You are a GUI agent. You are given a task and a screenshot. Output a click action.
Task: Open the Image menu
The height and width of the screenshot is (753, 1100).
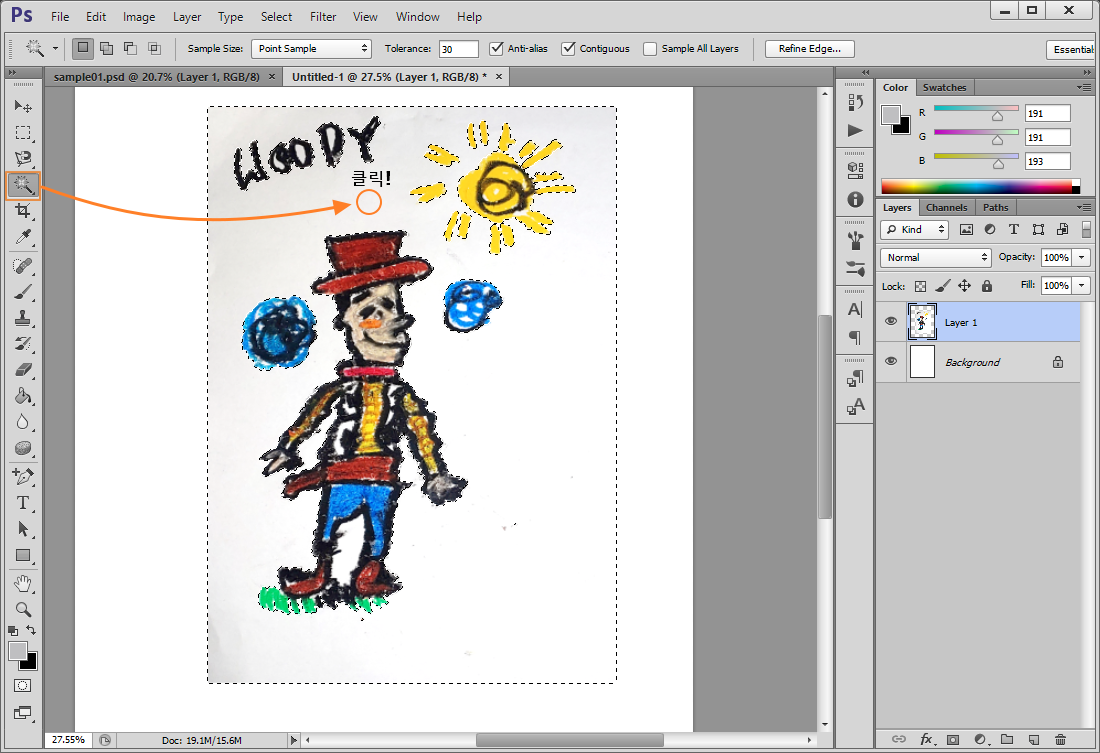click(x=139, y=17)
